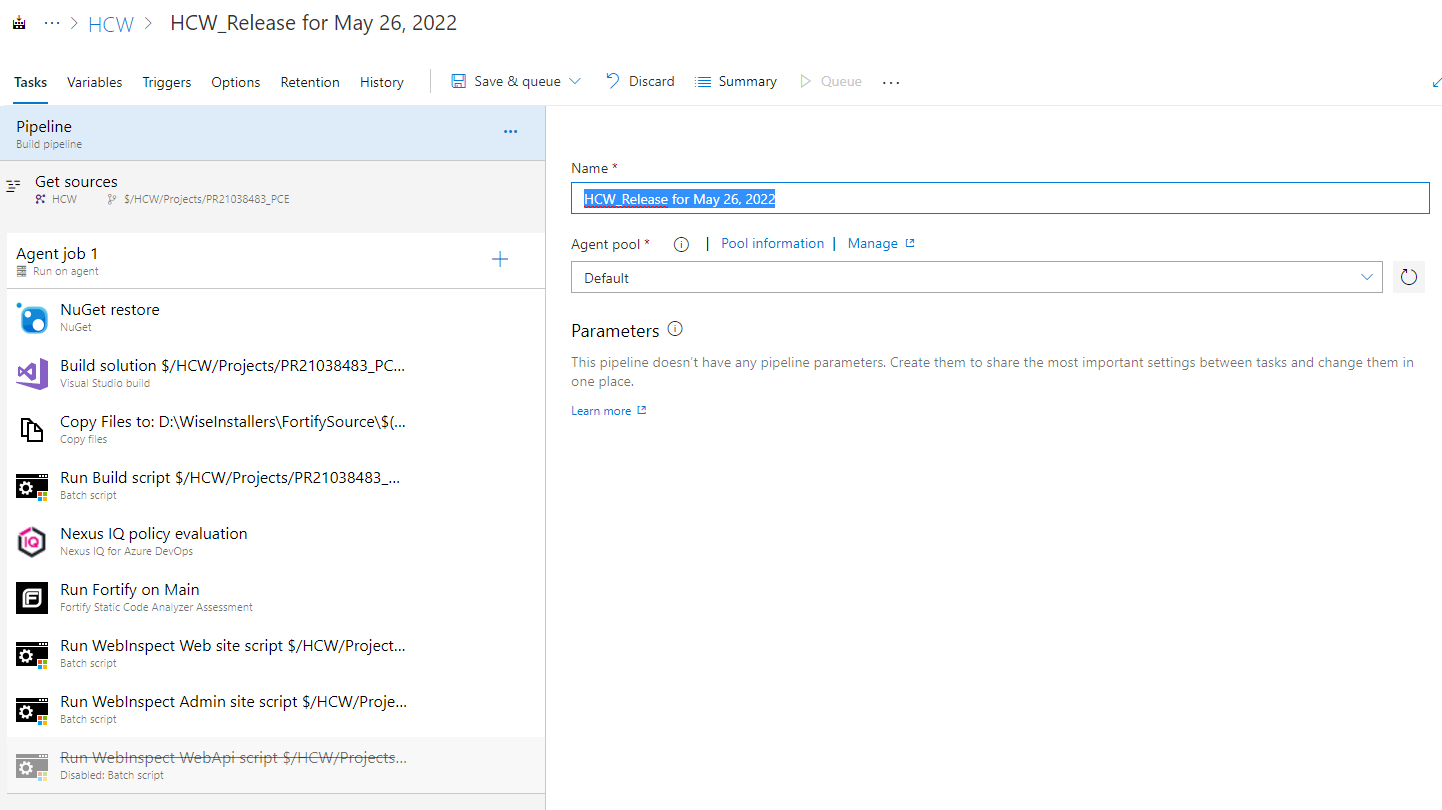Open the Triggers tab
1442x810 pixels.
click(x=167, y=82)
